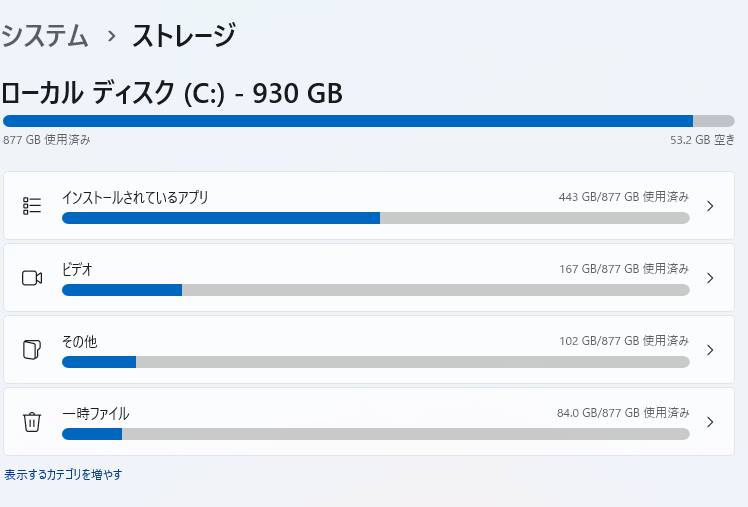Click the 443 GB/877 GB usage text

(x=623, y=197)
